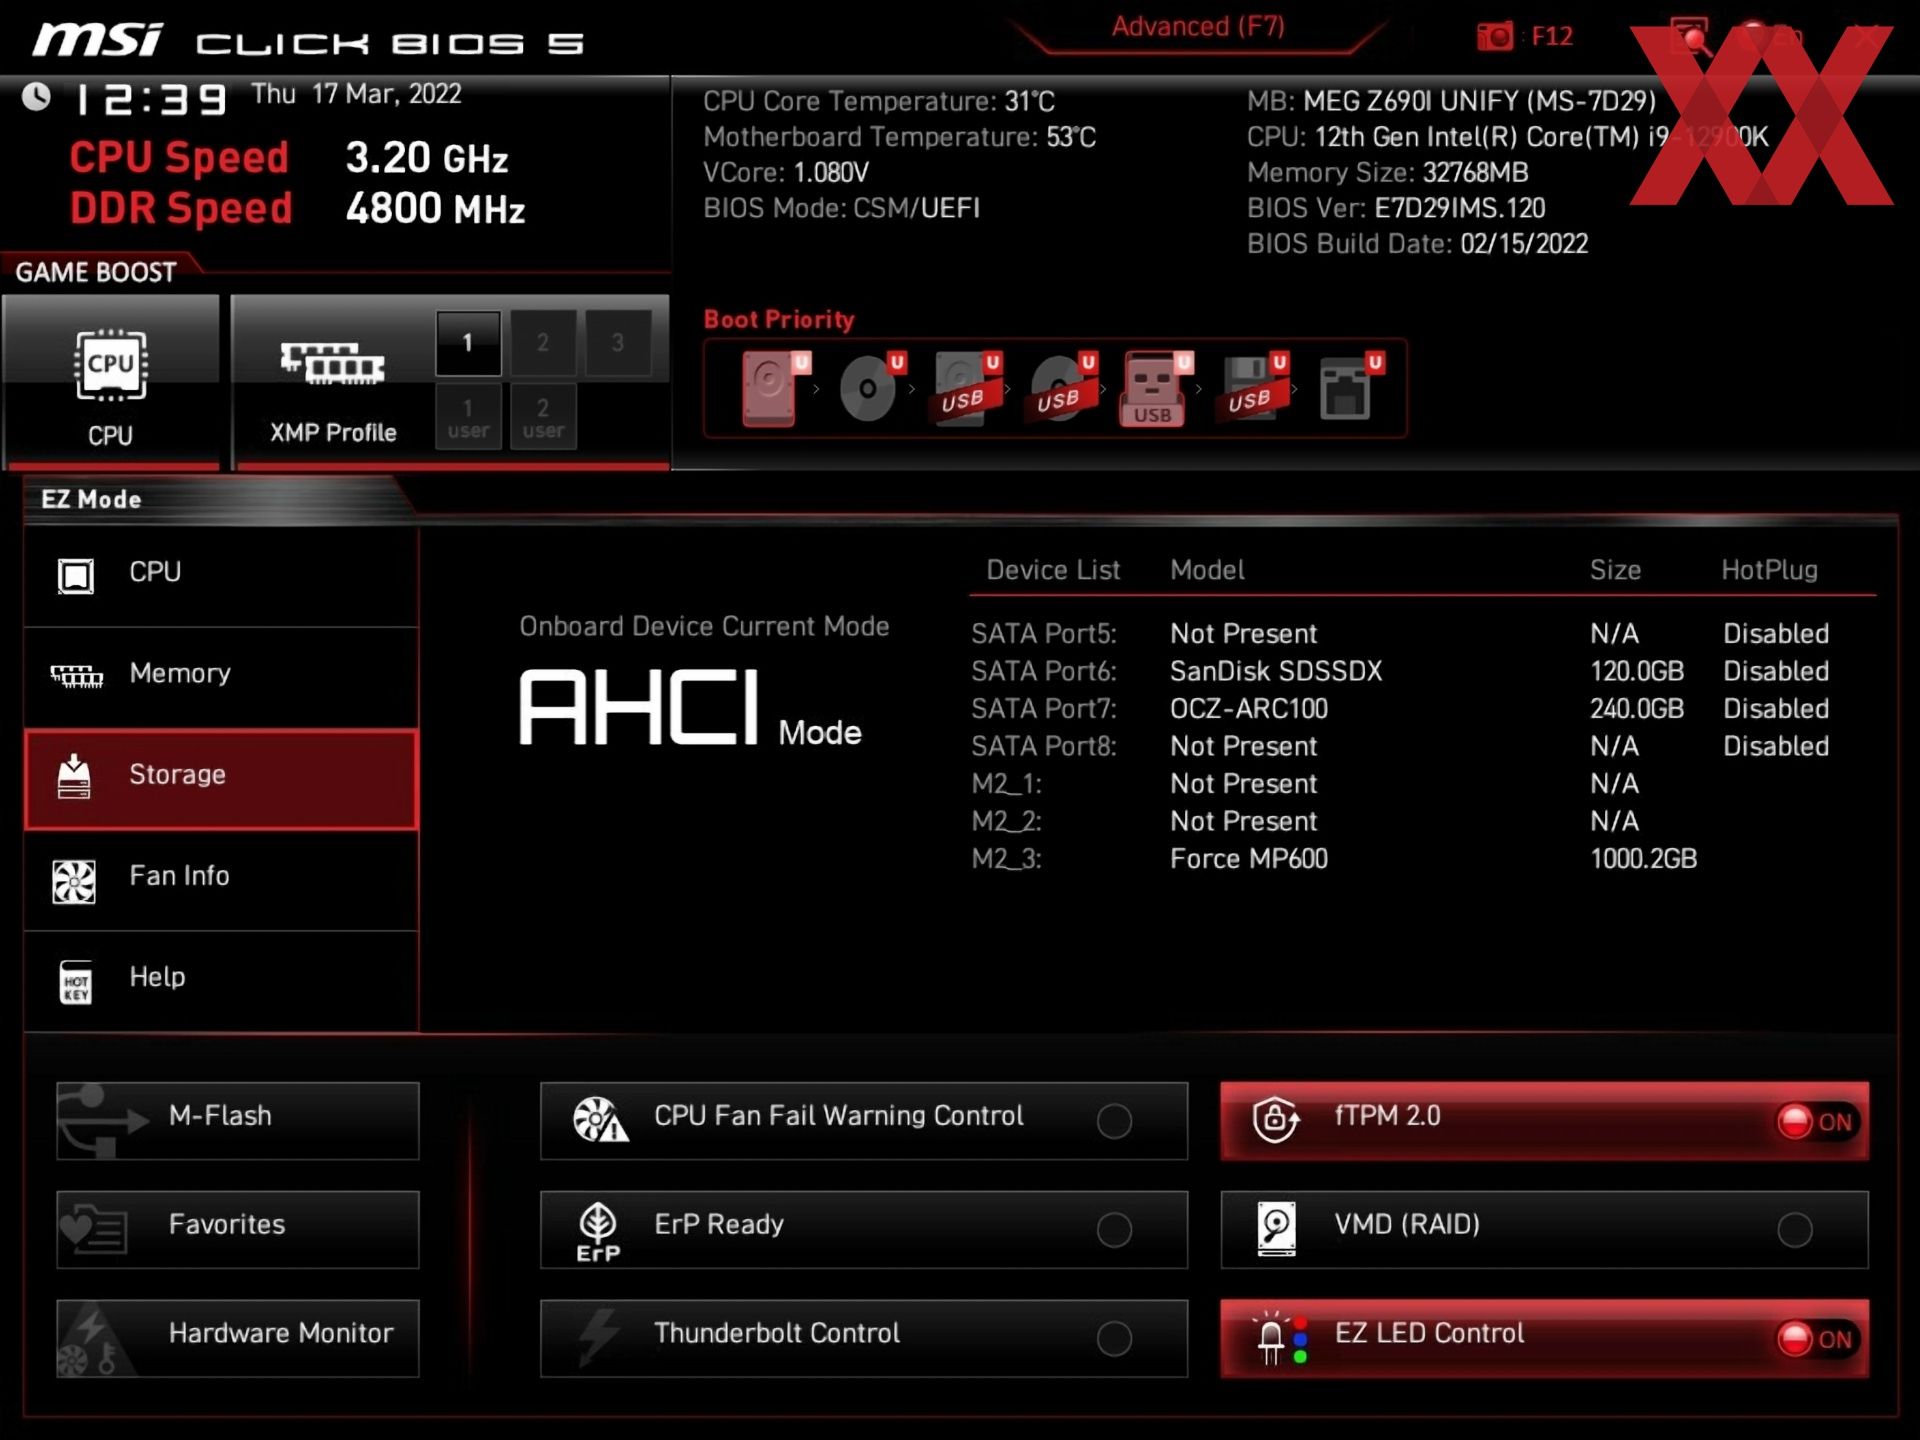Click the BIOS Ver E7D29IMS.120 text

click(1396, 209)
